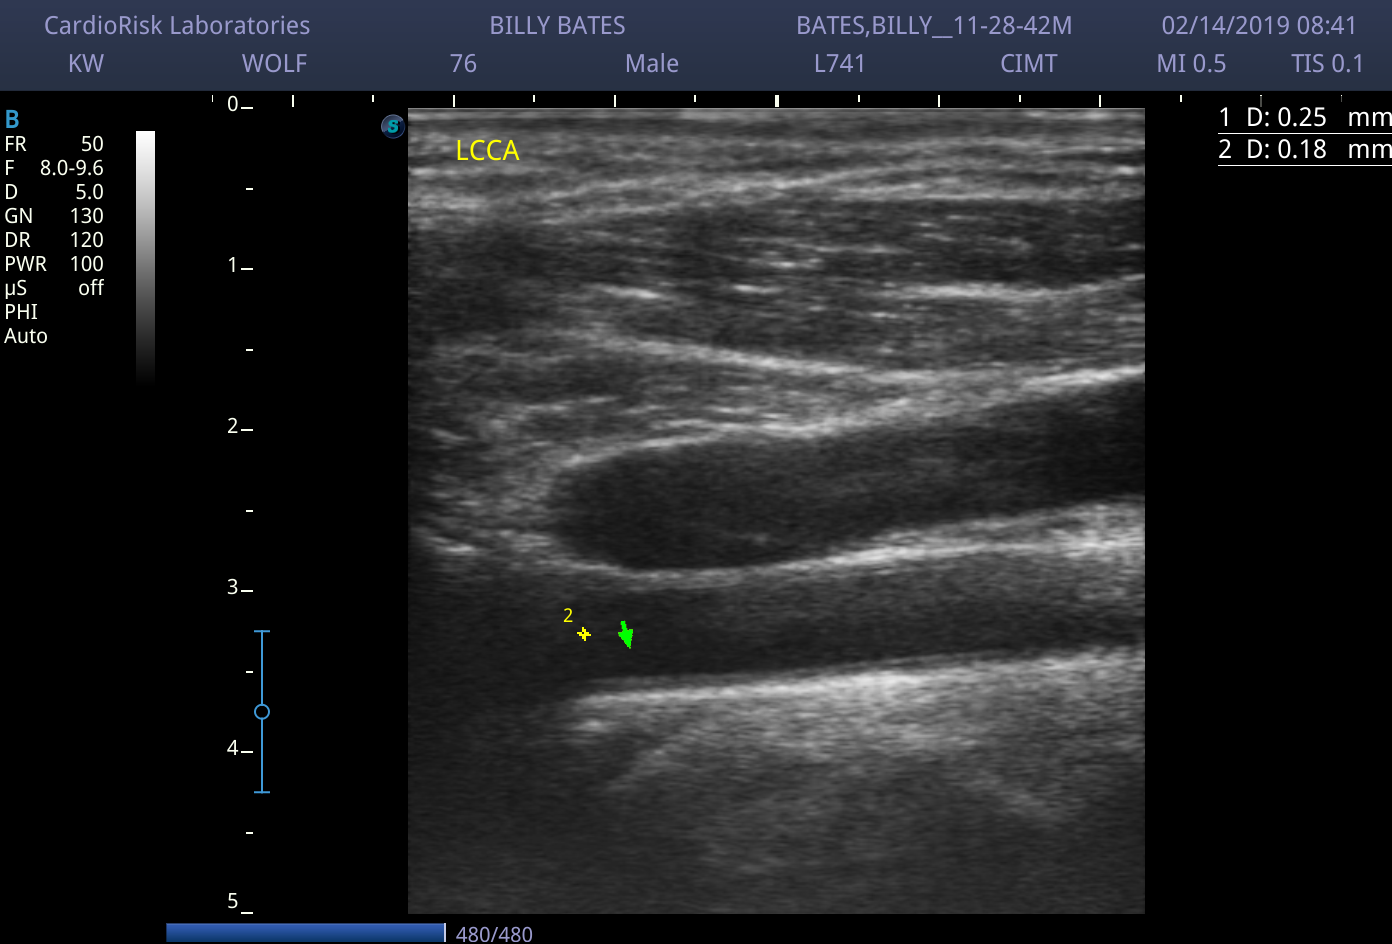Viewport: 1392px width, 944px height.
Task: Click the cine loop progress bar
Action: click(306, 933)
